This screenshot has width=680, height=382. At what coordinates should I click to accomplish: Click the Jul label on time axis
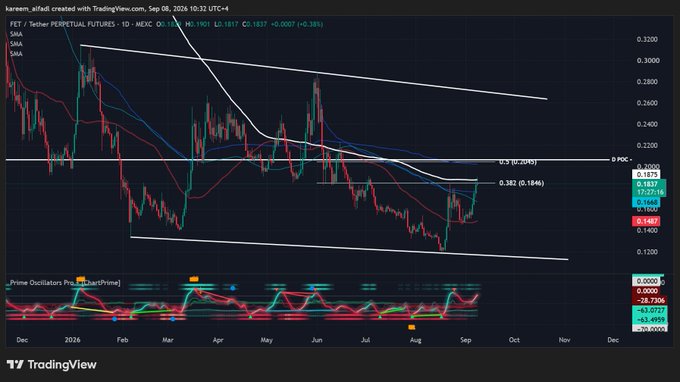coord(366,340)
